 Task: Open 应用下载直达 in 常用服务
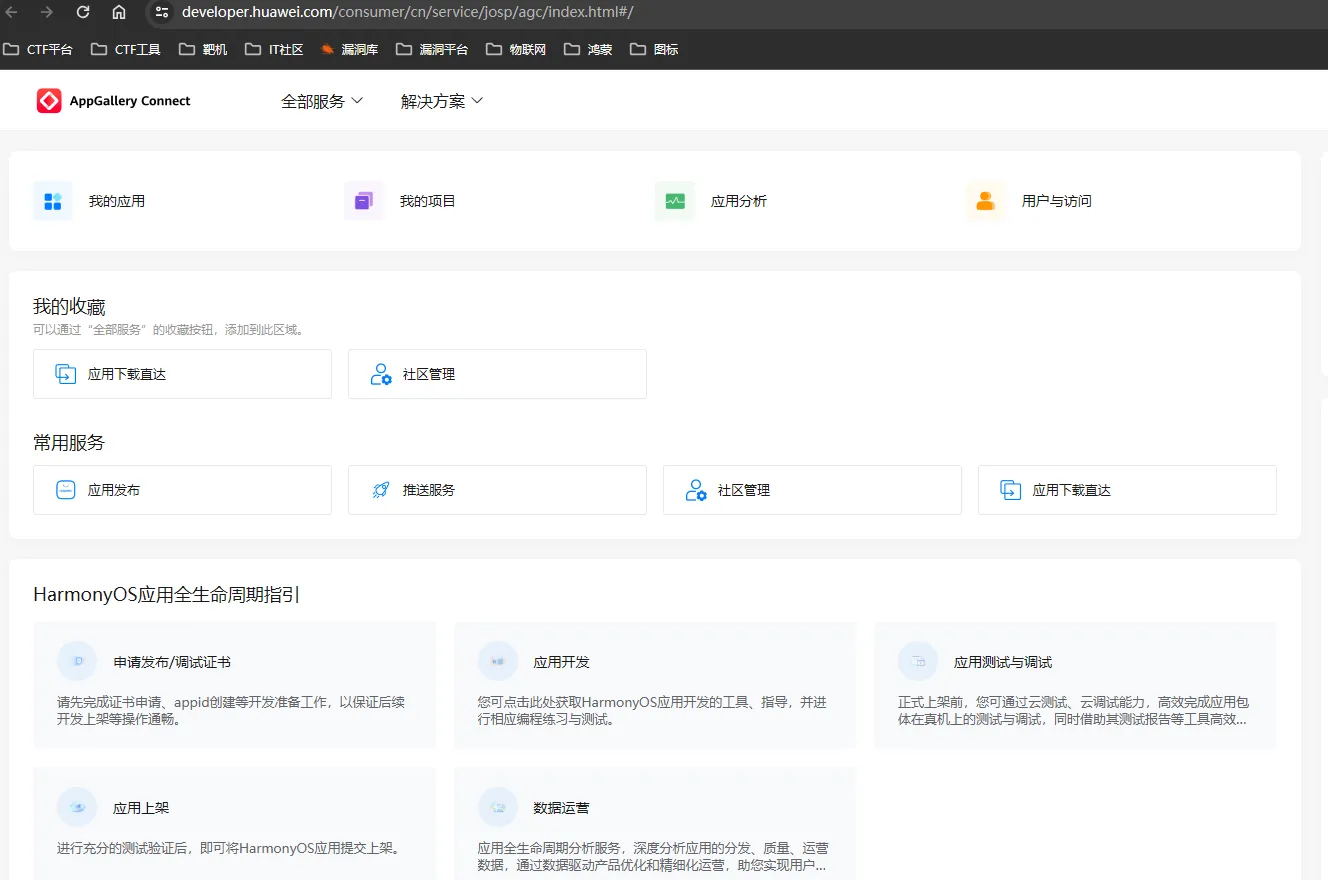(x=1127, y=490)
